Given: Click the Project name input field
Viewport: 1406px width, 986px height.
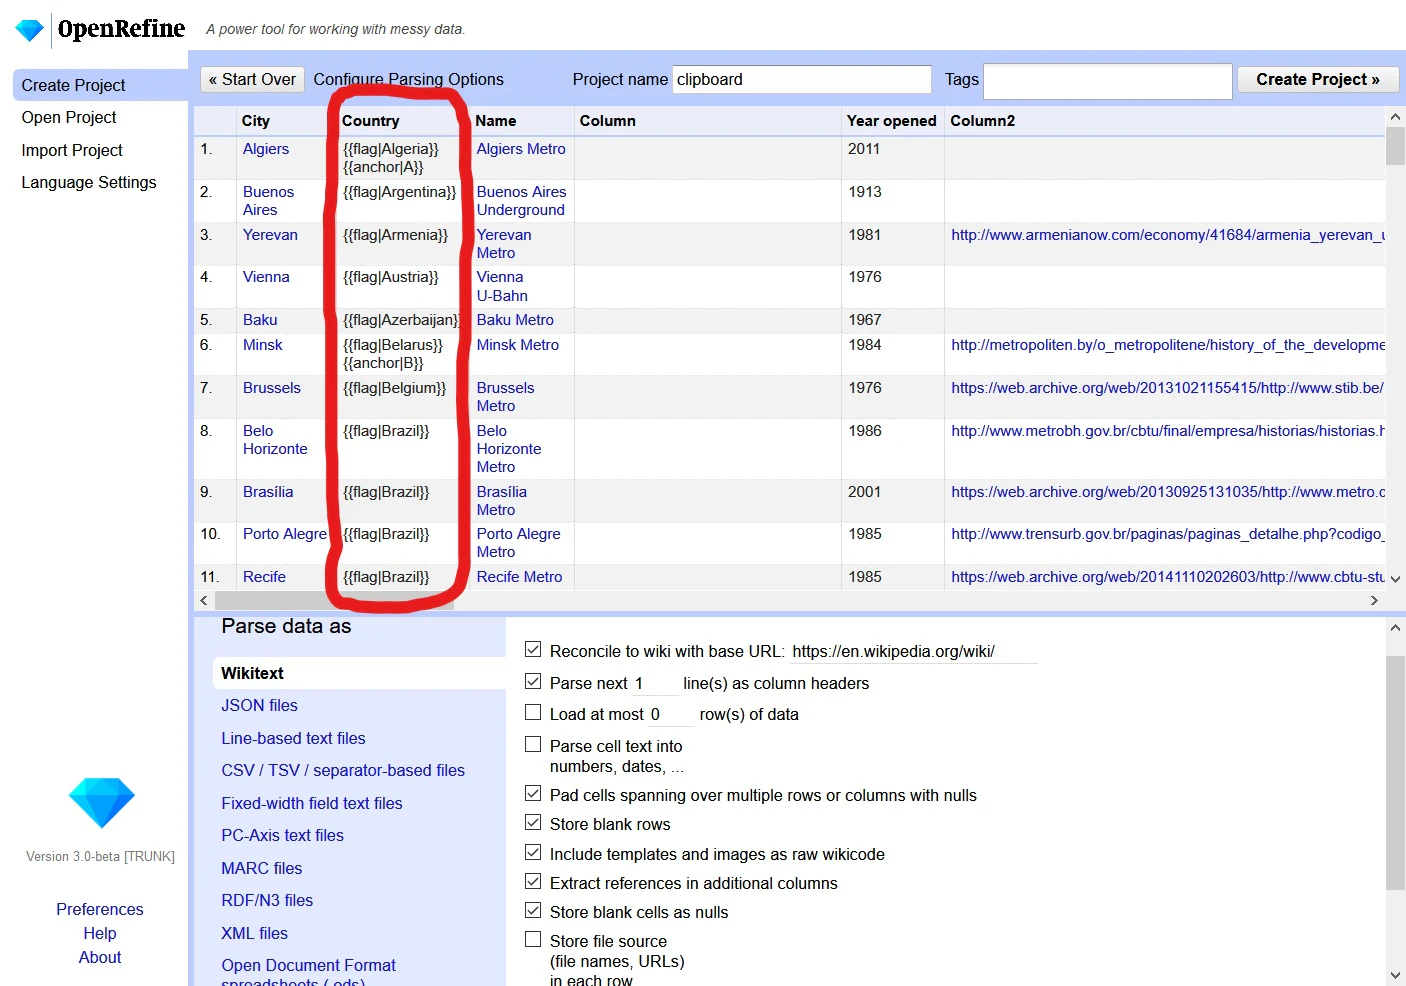Looking at the screenshot, I should click(802, 79).
